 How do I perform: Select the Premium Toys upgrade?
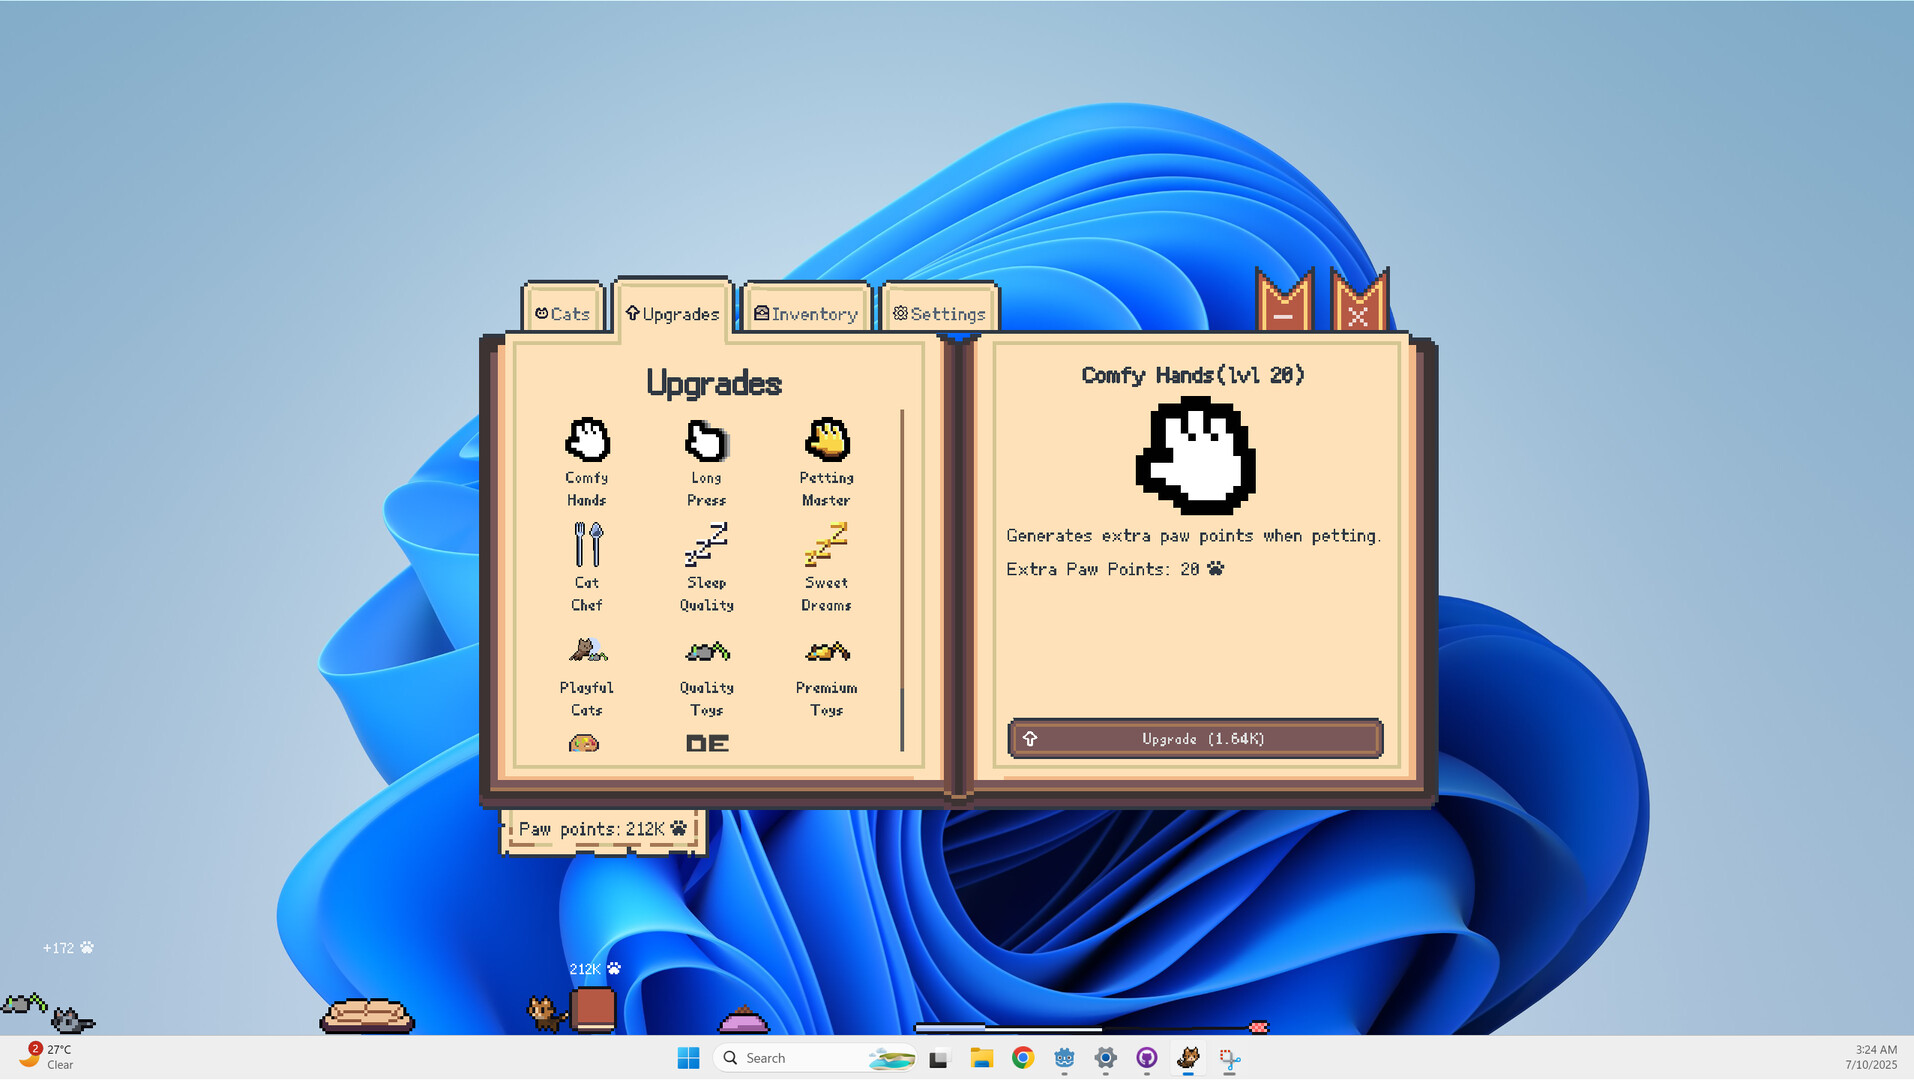(825, 672)
